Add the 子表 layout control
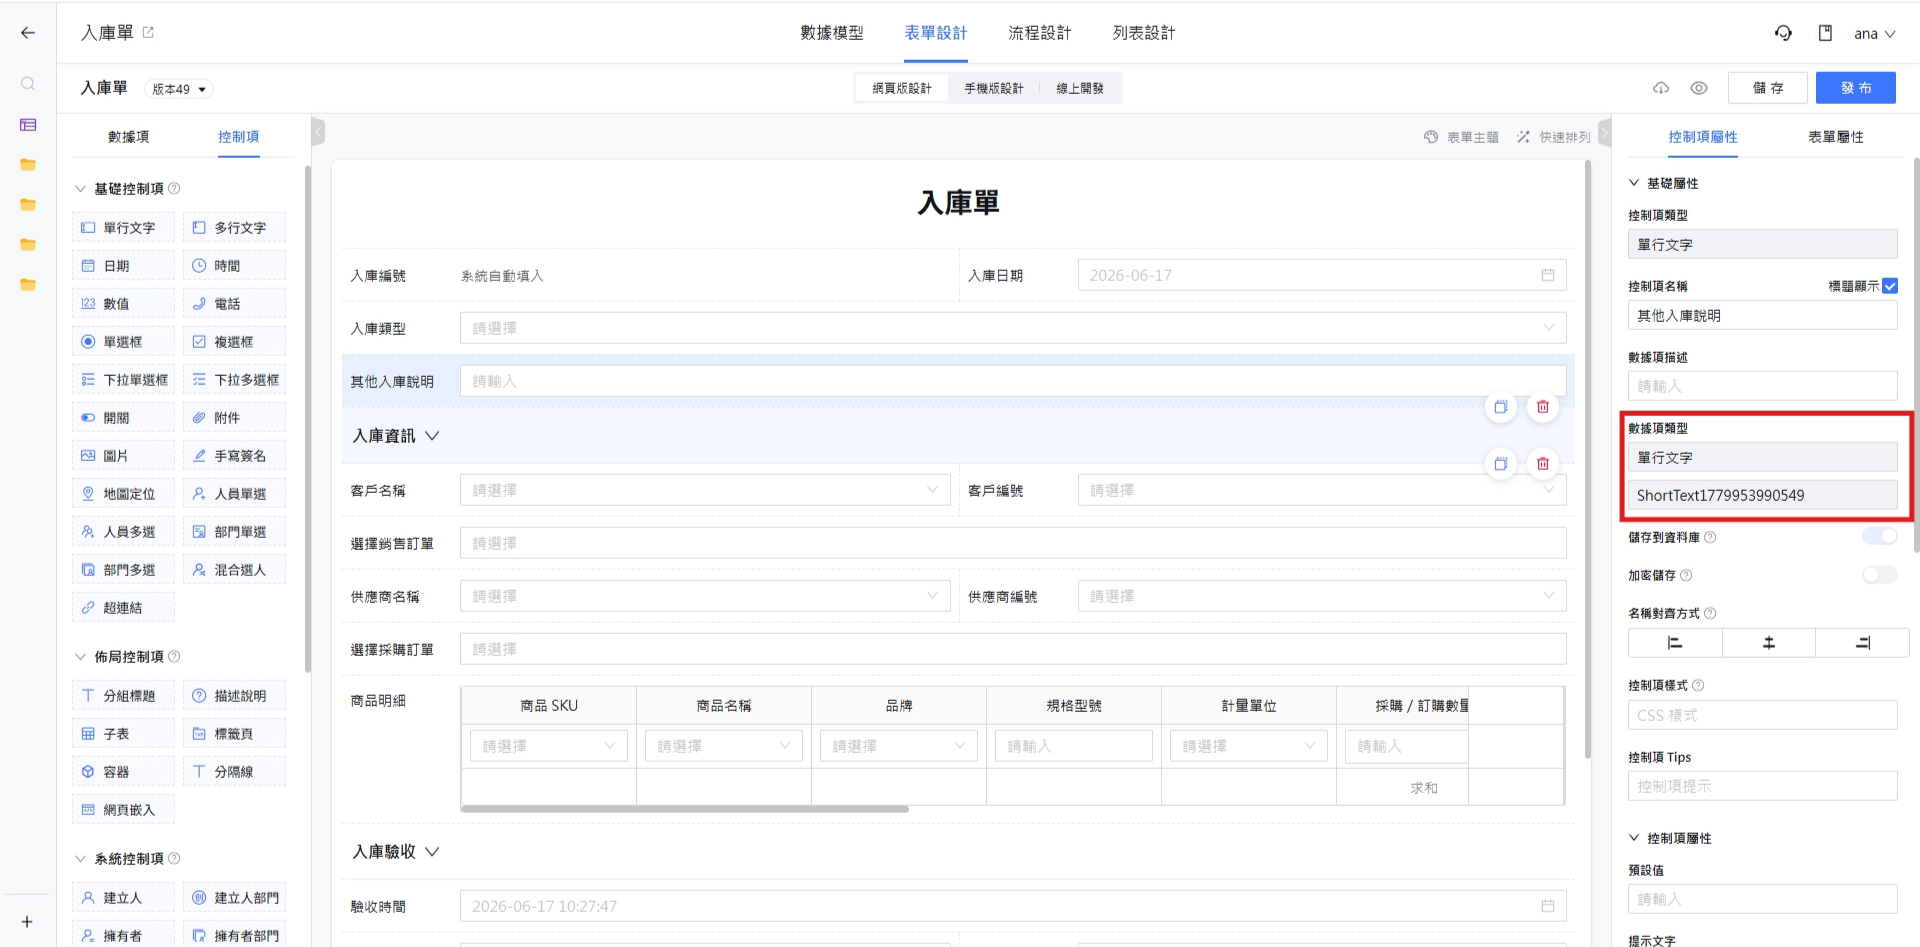This screenshot has width=1920, height=947. [123, 733]
